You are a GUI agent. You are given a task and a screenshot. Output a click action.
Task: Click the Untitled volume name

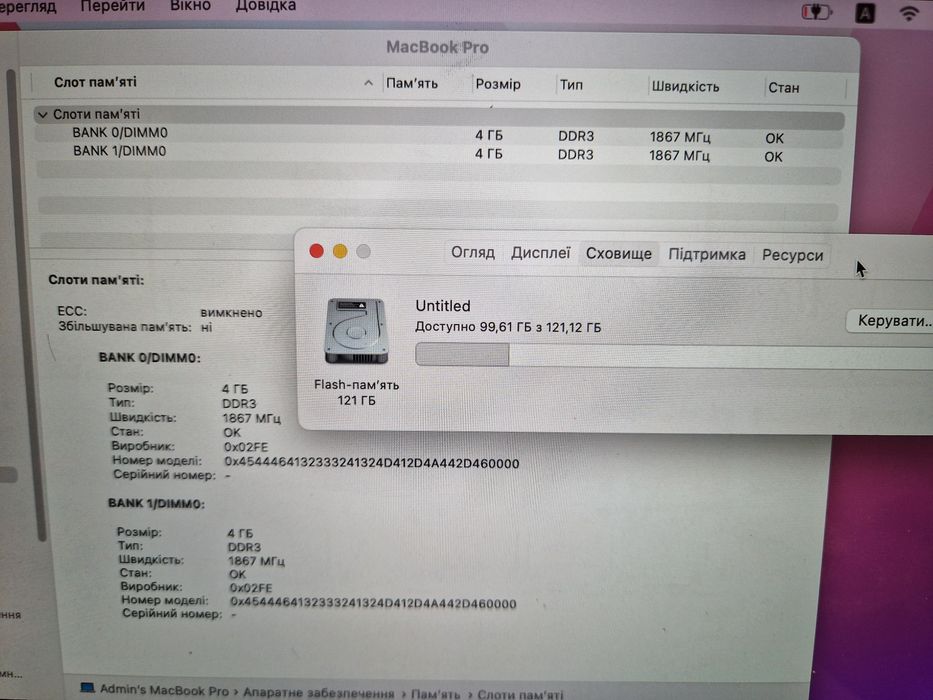pyautogui.click(x=443, y=306)
